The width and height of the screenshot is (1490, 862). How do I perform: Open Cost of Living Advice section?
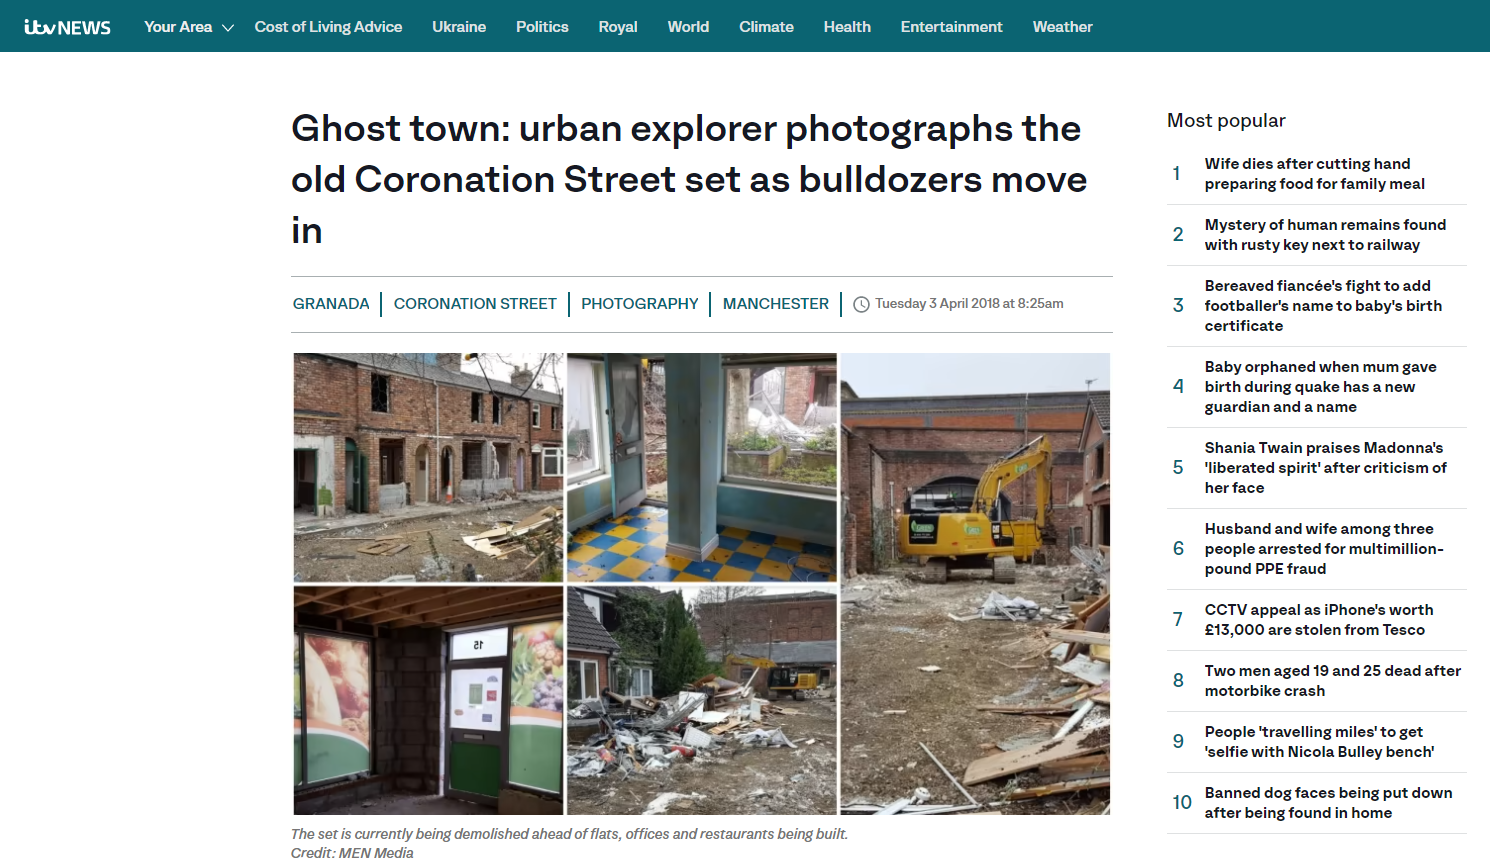[328, 27]
